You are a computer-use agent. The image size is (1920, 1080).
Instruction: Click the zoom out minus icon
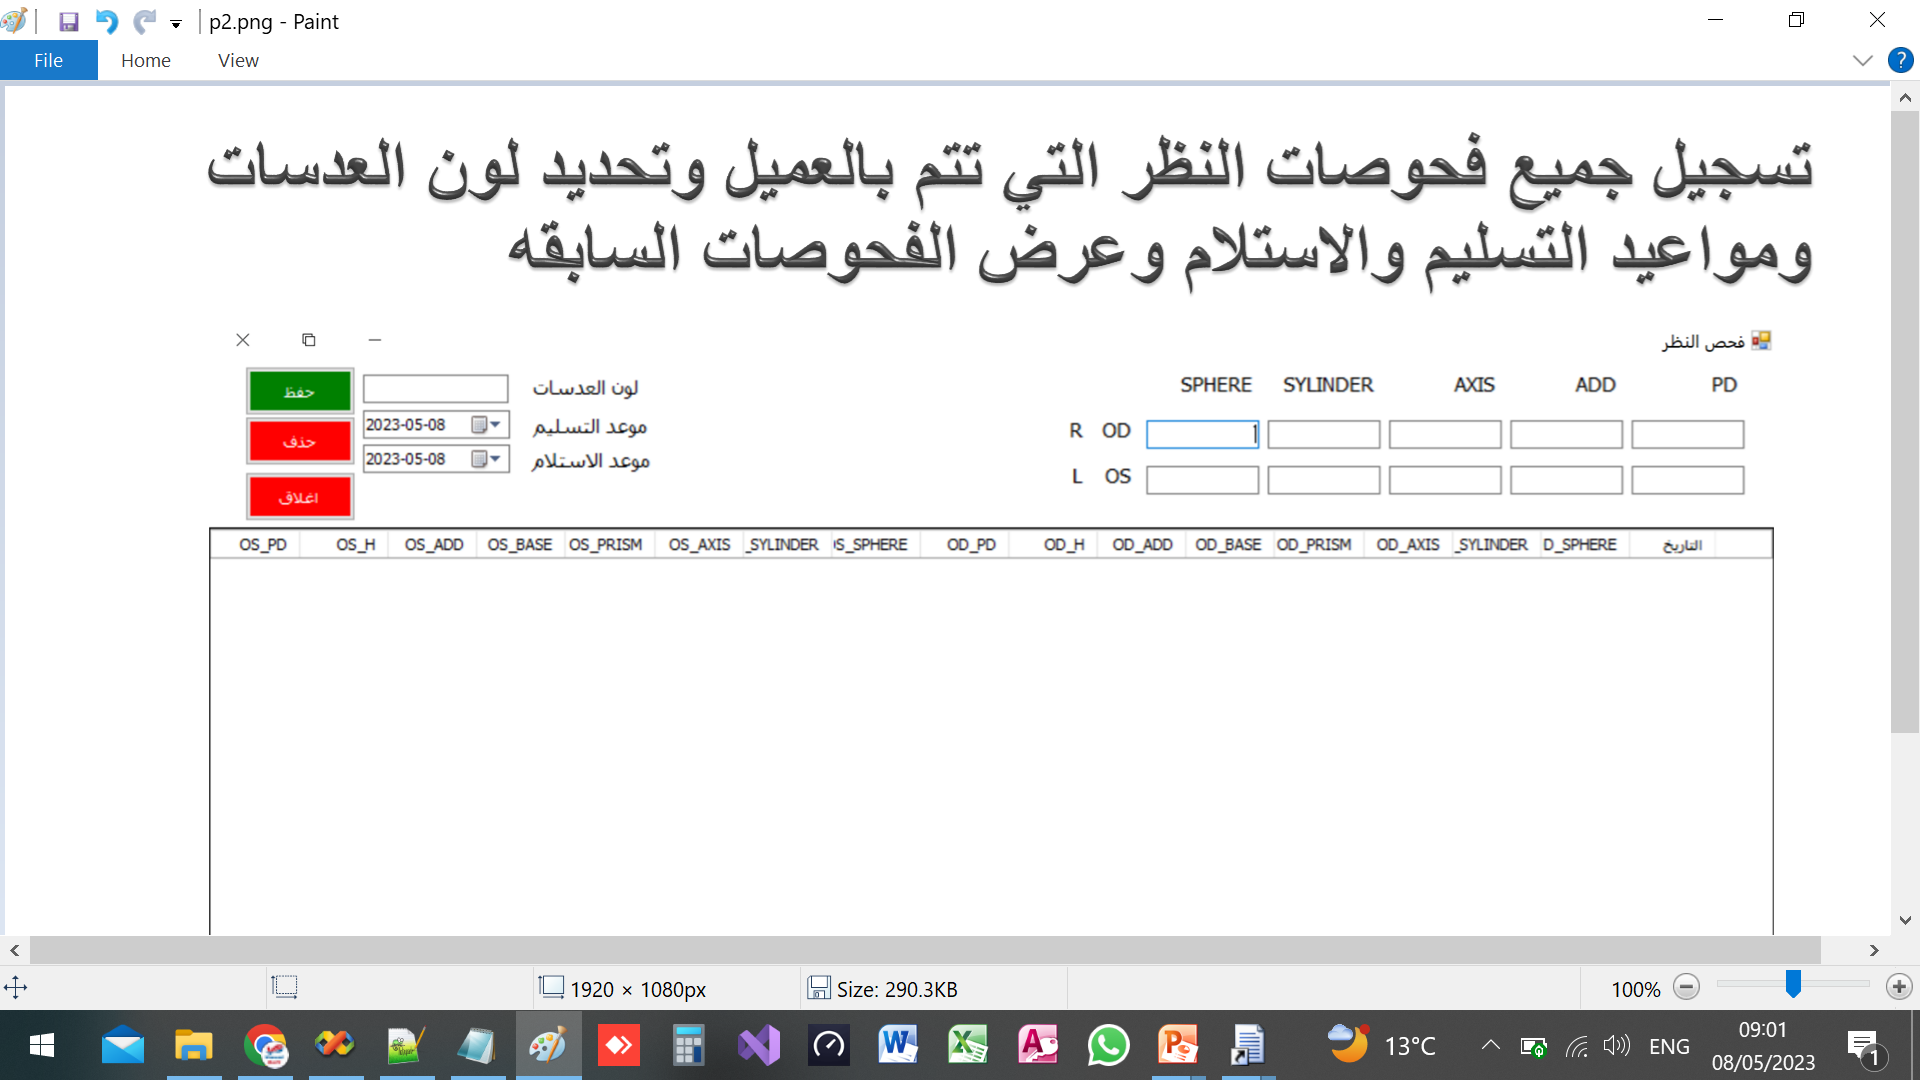tap(1686, 988)
